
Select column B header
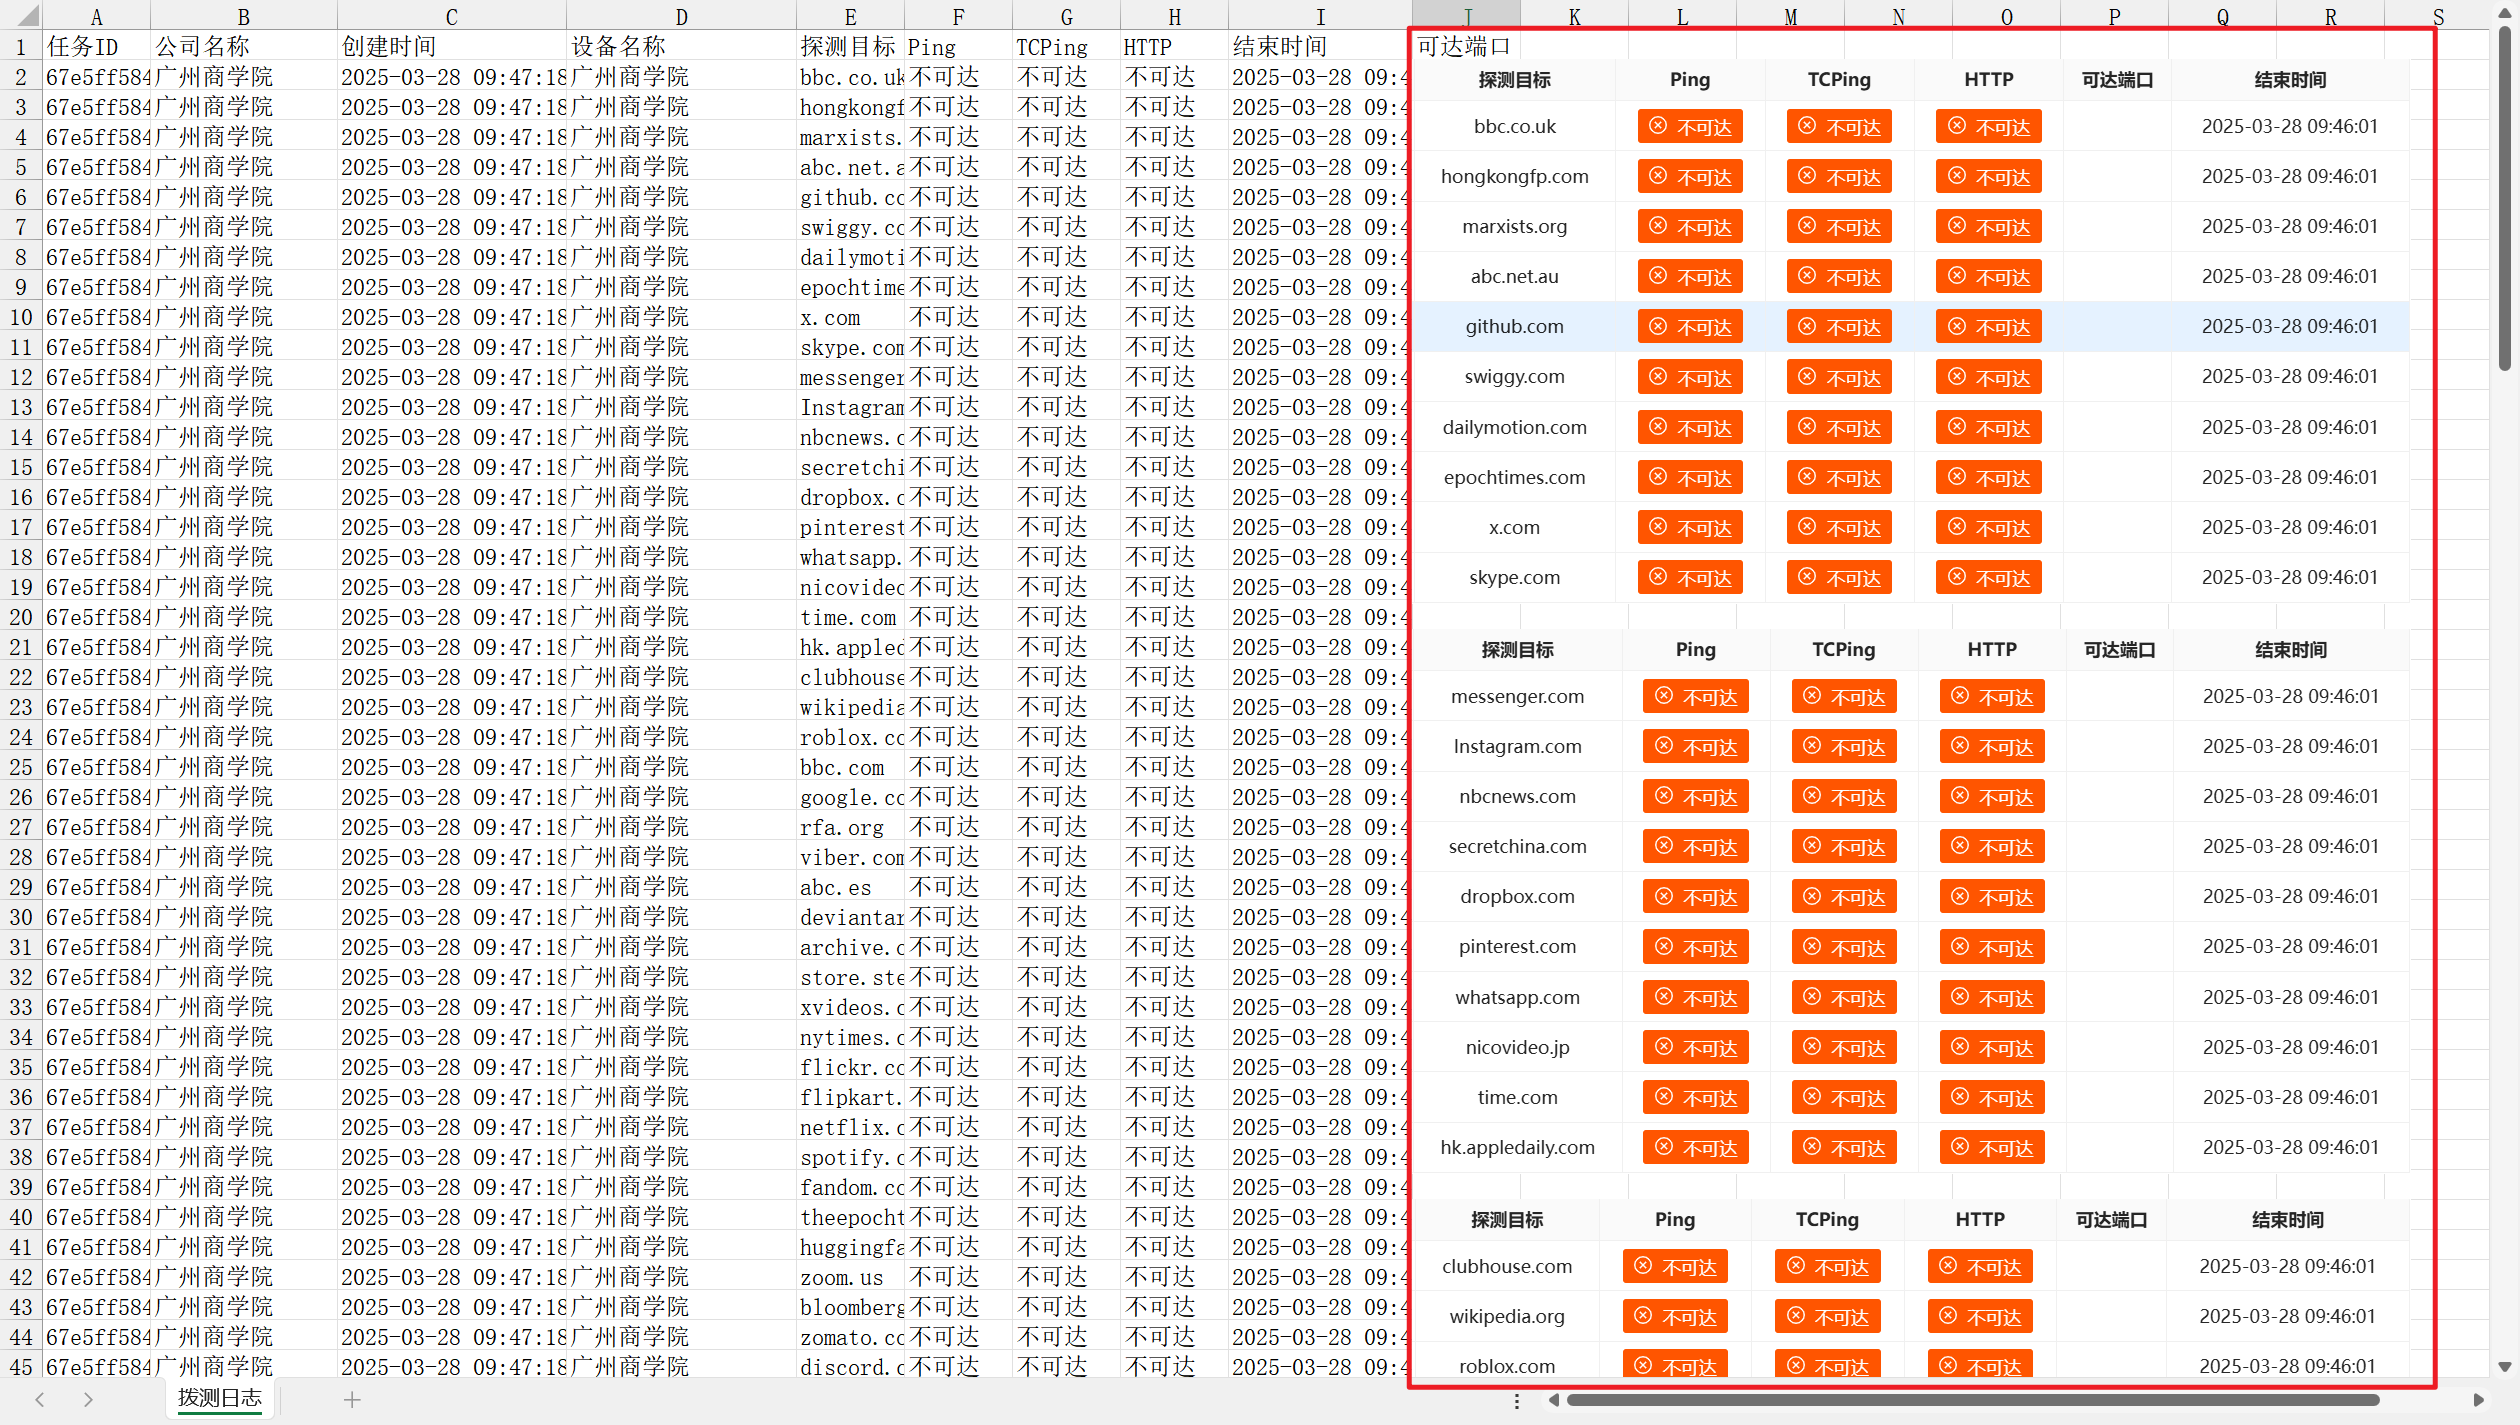[243, 16]
